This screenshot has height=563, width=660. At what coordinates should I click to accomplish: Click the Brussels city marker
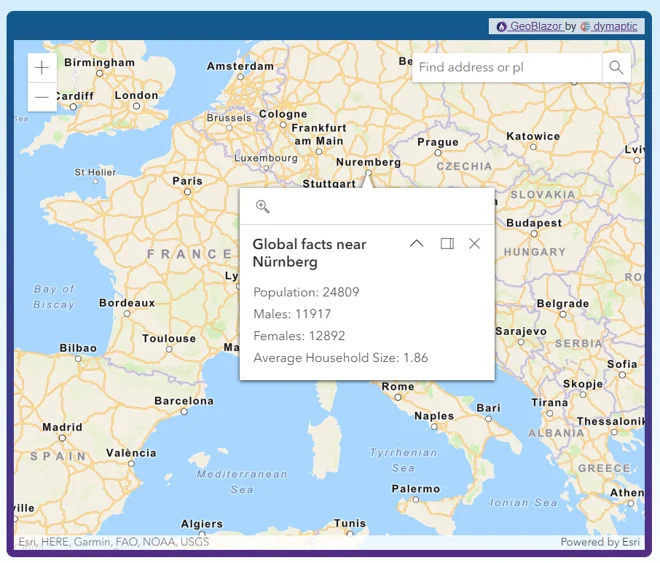point(229,128)
